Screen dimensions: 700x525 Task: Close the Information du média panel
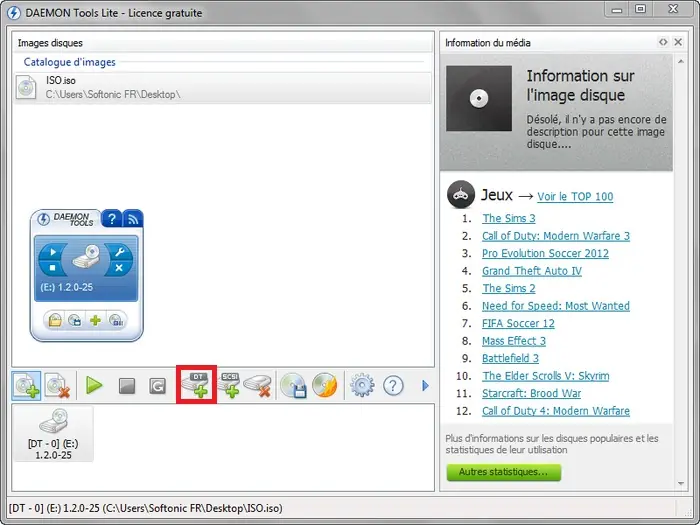pyautogui.click(x=678, y=42)
